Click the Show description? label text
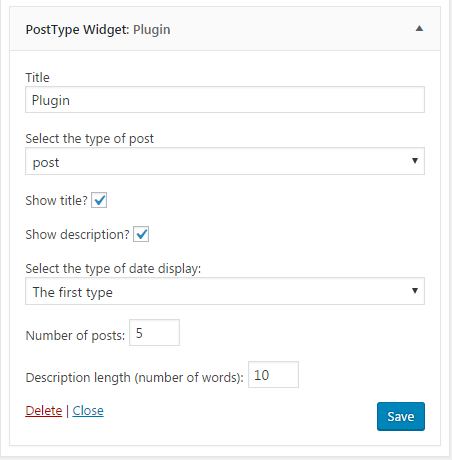452x460 pixels. (x=77, y=235)
